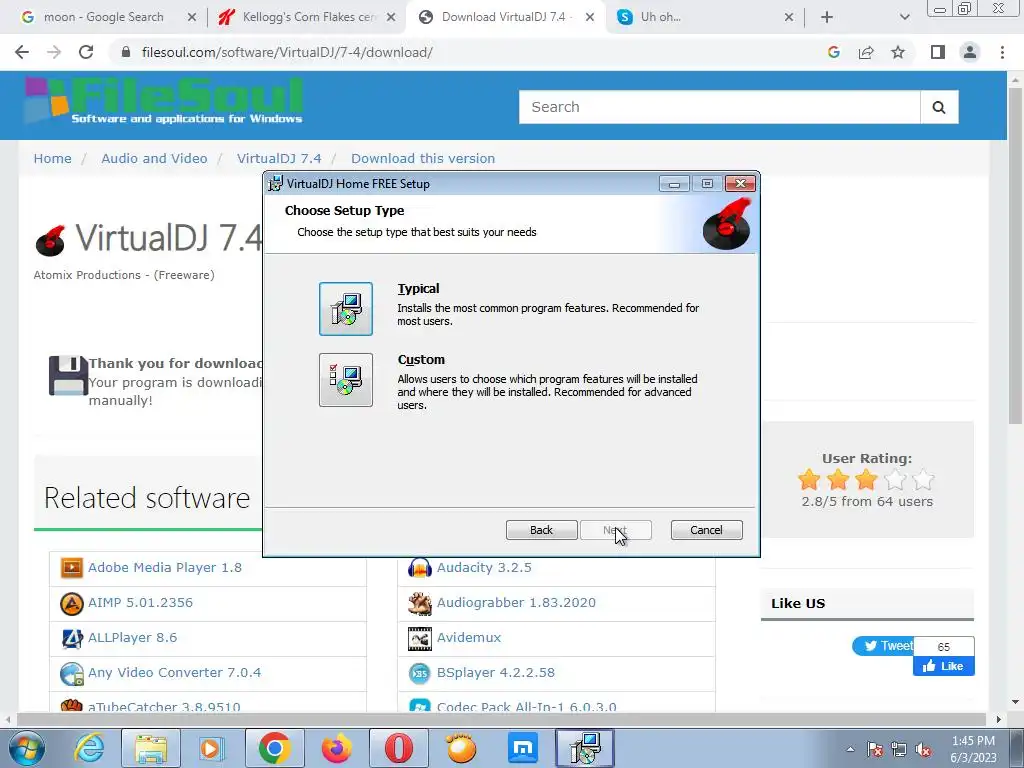Reload the current page
The width and height of the screenshot is (1024, 768).
(86, 52)
